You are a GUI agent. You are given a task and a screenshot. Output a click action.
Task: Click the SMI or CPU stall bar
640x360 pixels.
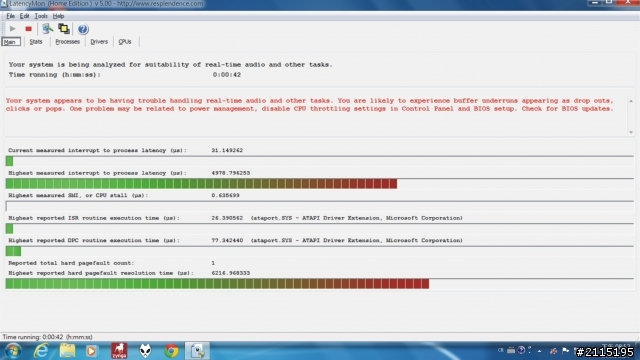pos(320,206)
